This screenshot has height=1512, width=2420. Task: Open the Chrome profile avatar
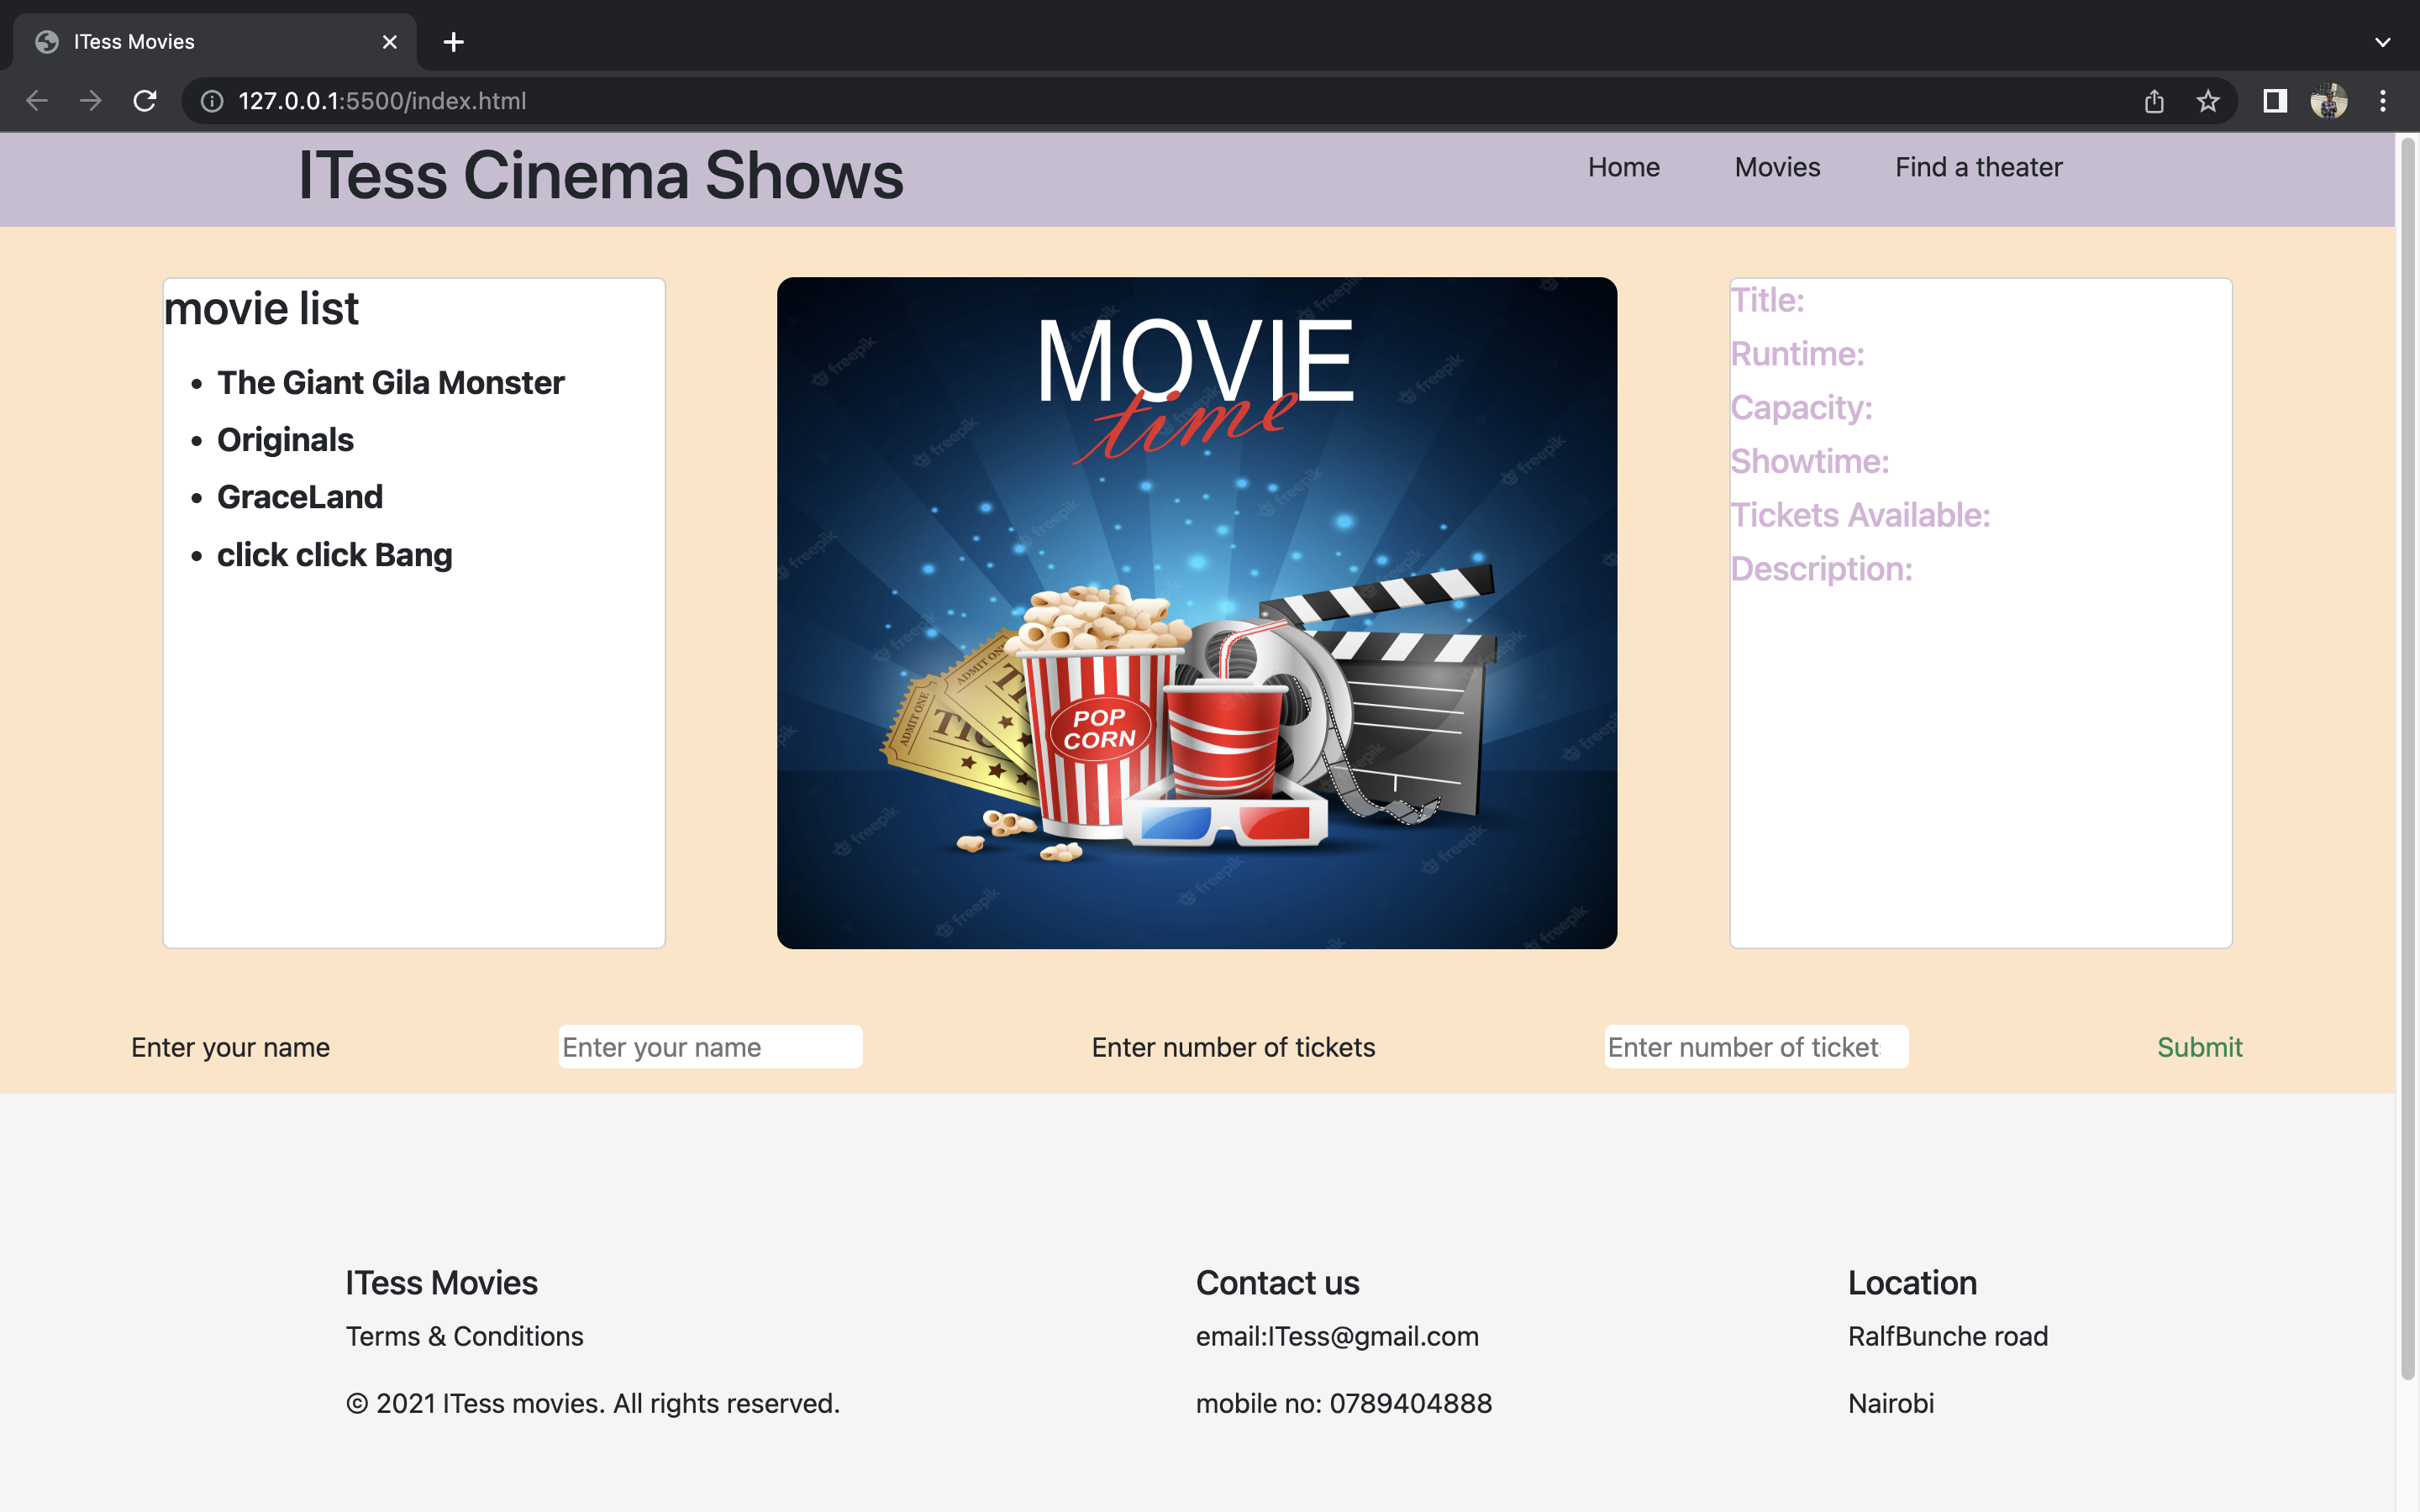coord(2328,101)
